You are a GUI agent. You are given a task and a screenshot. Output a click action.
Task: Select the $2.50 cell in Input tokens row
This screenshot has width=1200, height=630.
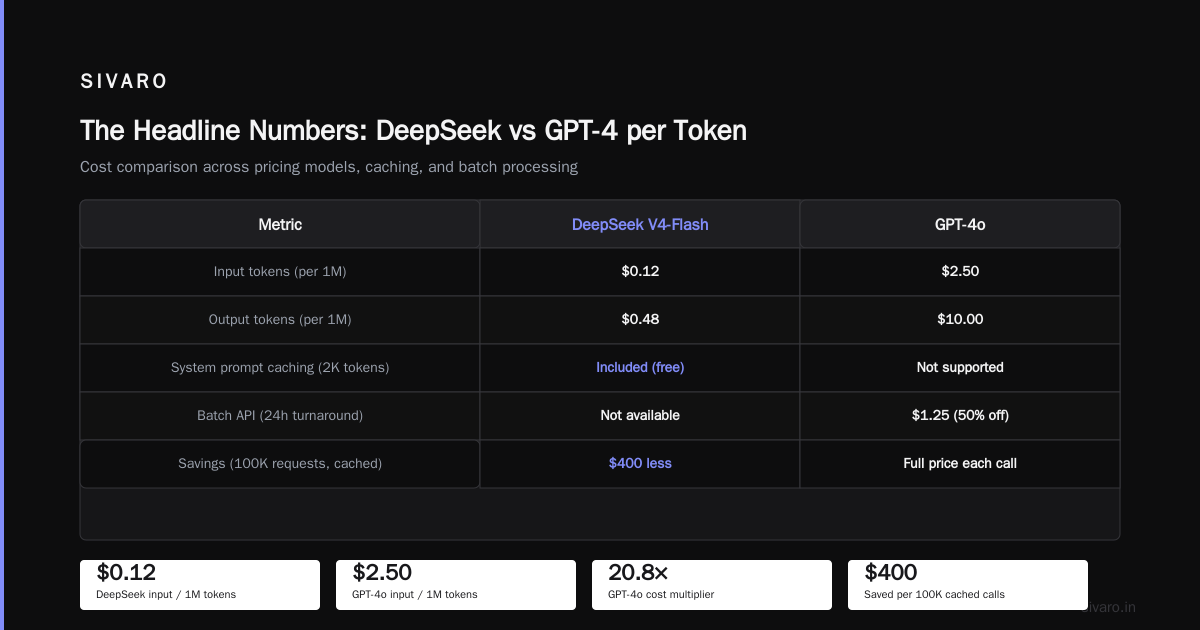click(960, 271)
